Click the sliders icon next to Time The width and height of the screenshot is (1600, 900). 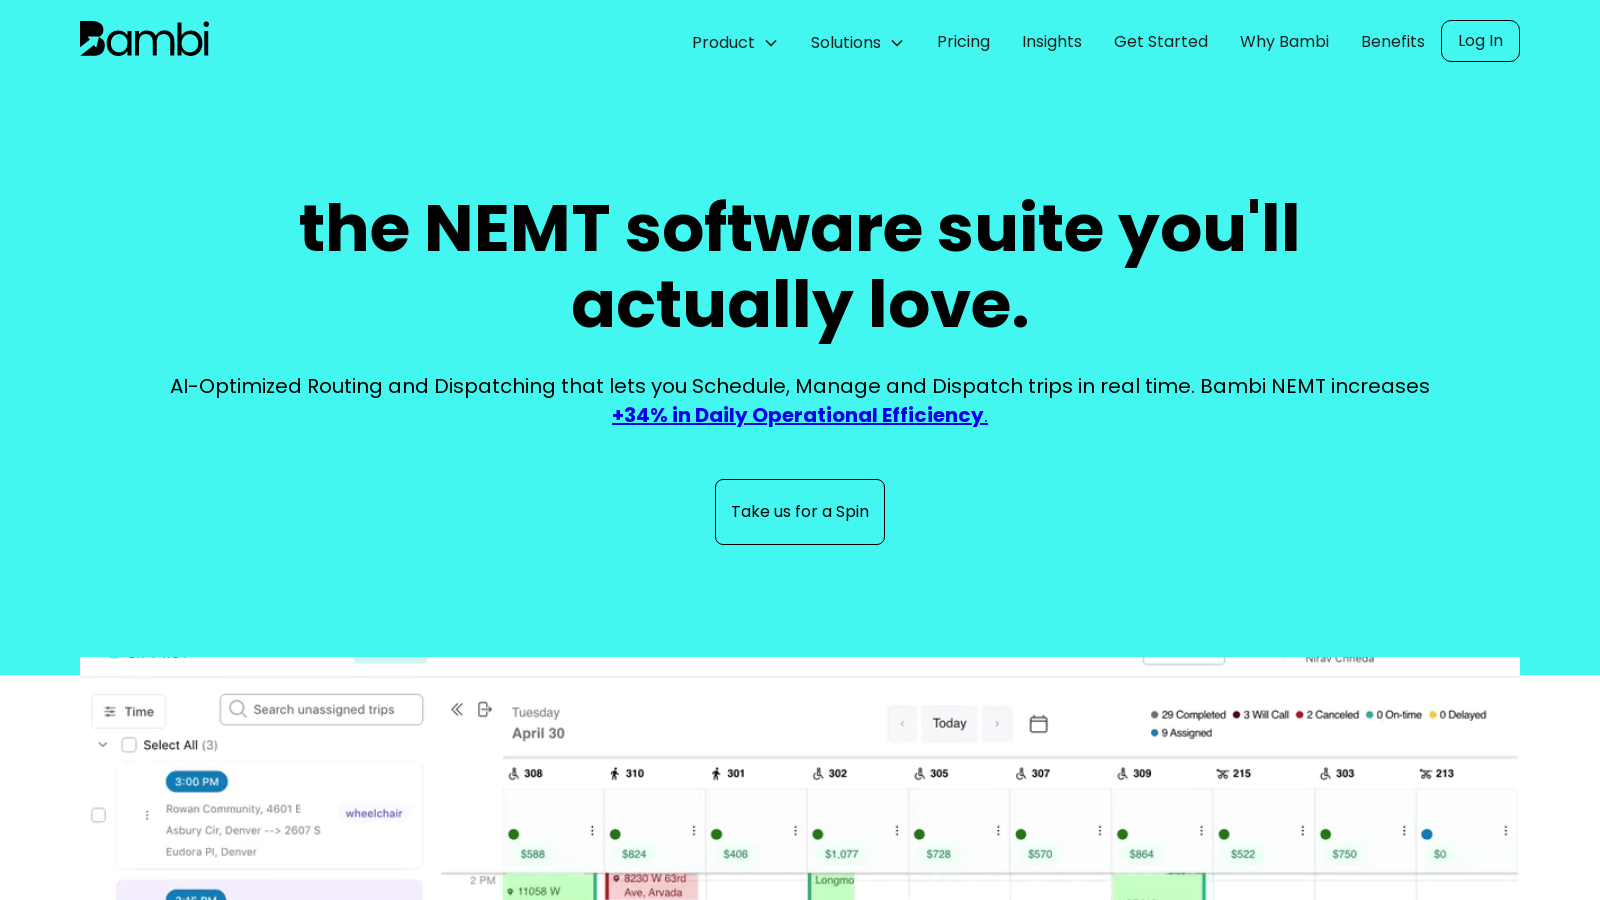pyautogui.click(x=110, y=712)
